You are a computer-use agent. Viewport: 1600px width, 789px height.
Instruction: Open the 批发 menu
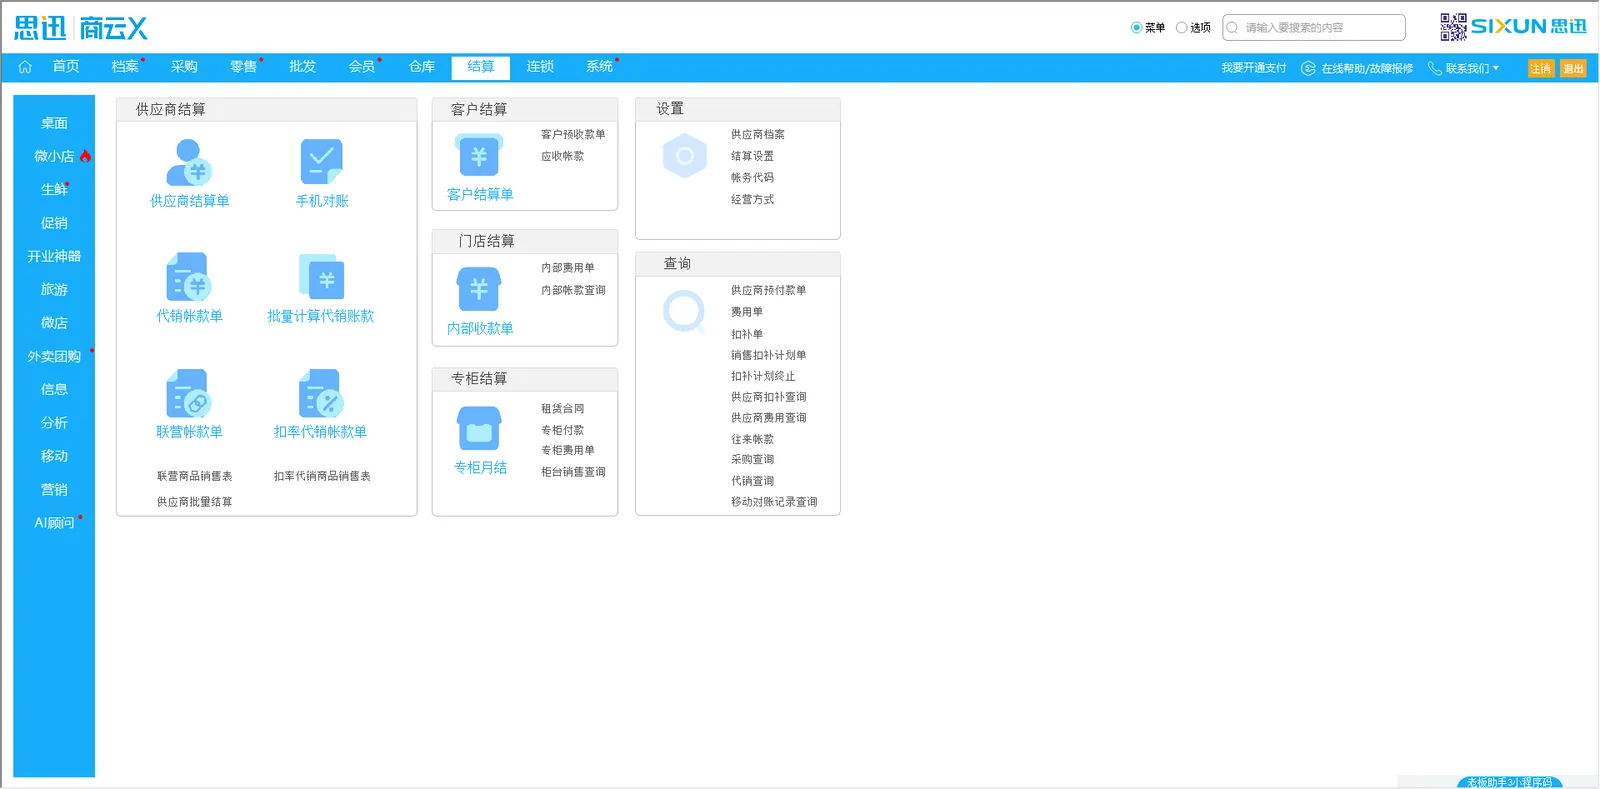coord(303,67)
